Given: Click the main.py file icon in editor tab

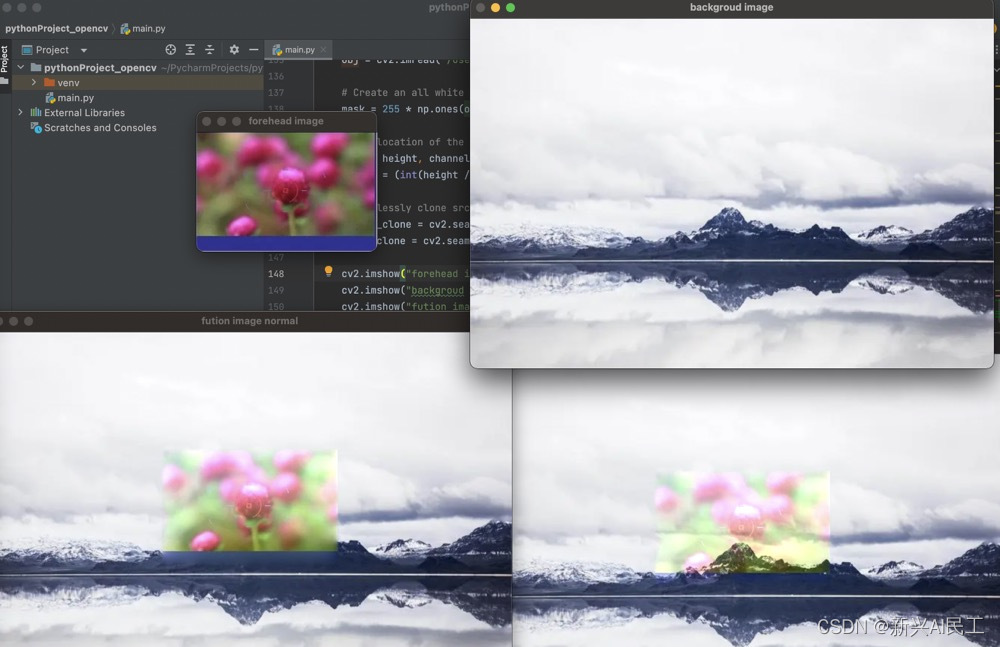Looking at the screenshot, I should tap(277, 50).
